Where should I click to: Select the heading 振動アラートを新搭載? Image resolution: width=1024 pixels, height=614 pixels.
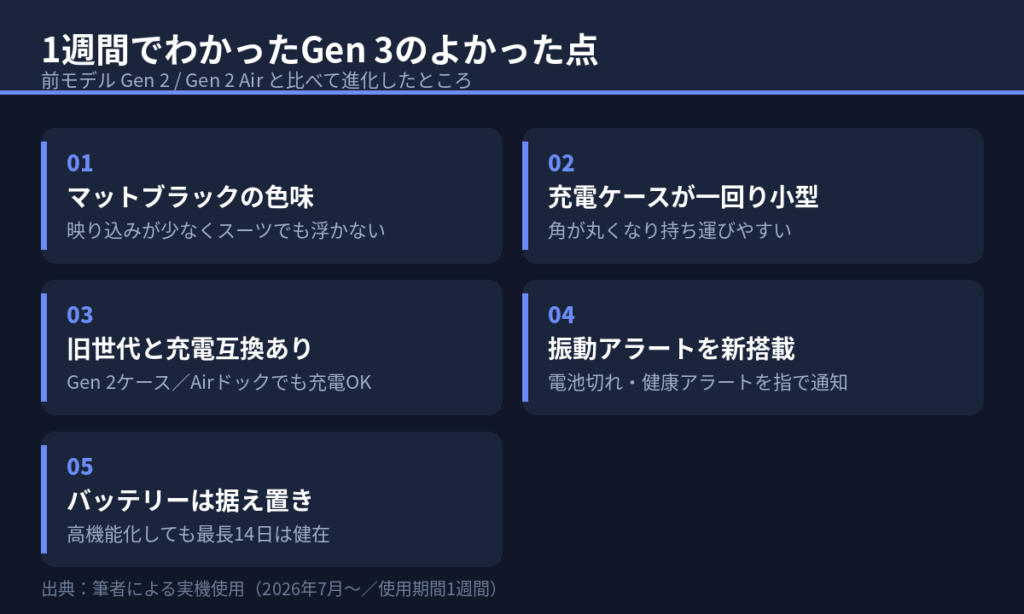coord(671,348)
